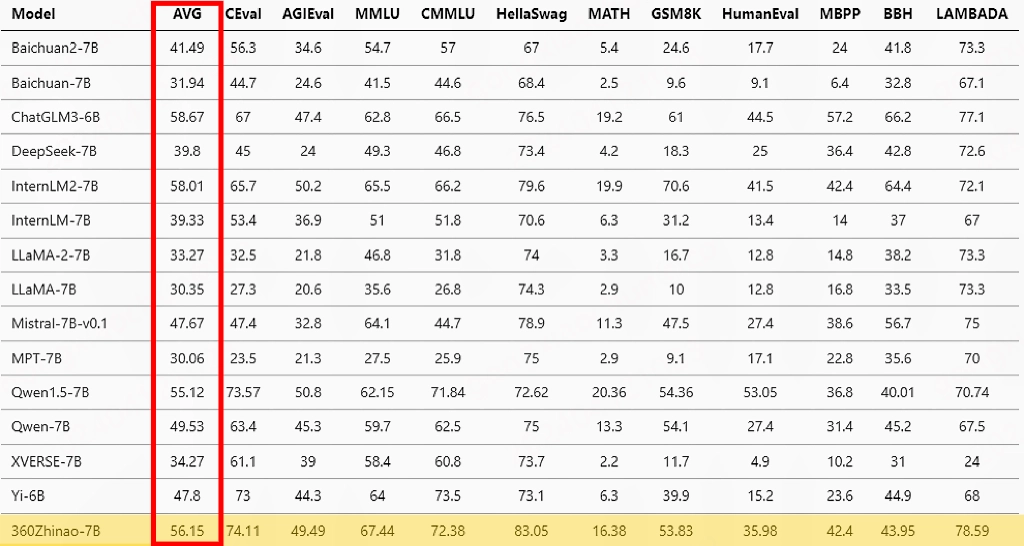Select the DeepSeek-7B row label
Screen dimensions: 1024x546
pyautogui.click(x=53, y=151)
